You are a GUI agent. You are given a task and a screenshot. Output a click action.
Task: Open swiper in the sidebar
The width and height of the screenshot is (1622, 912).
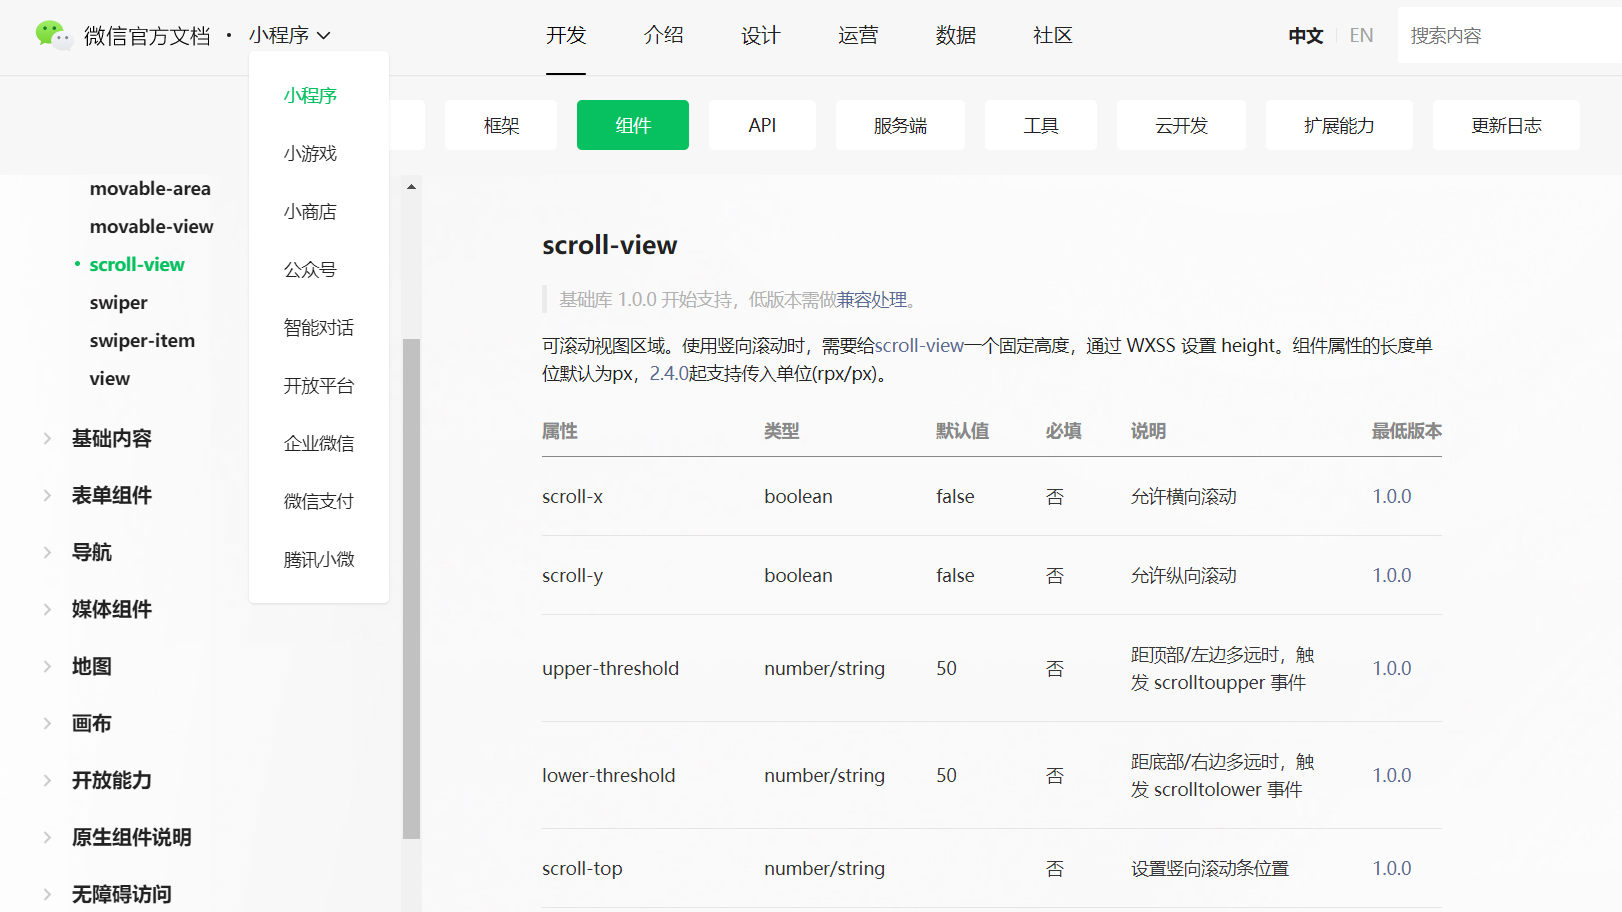[x=118, y=303]
